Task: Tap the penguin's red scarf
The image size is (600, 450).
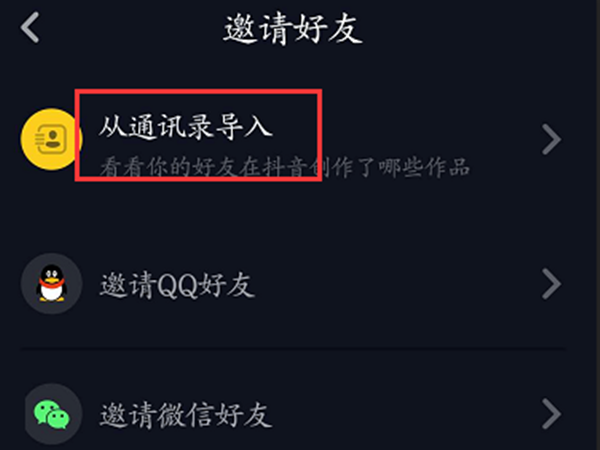Action: click(x=51, y=283)
